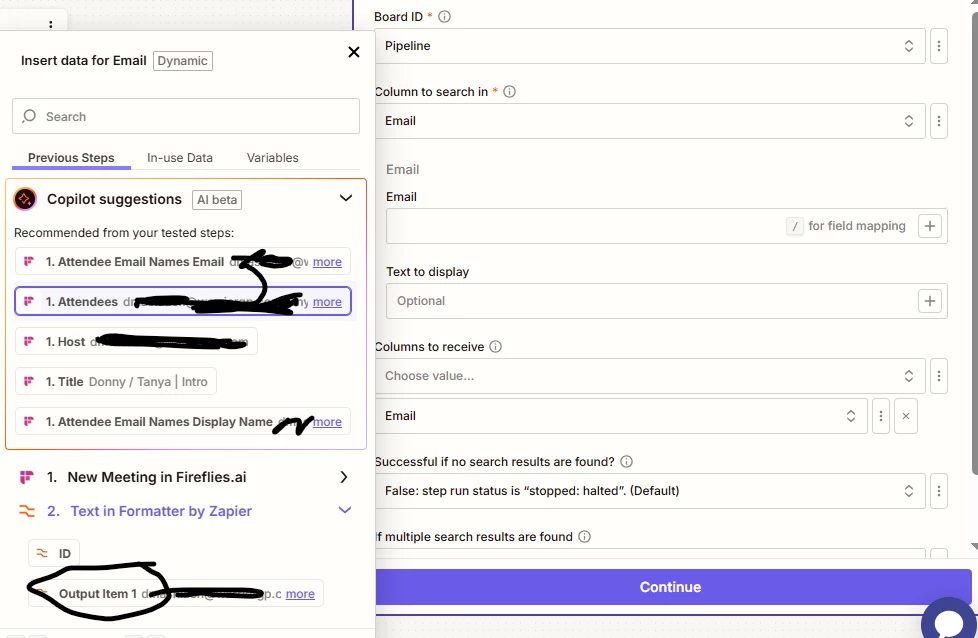Open the three-dot menu above the insert data panel

(51, 24)
